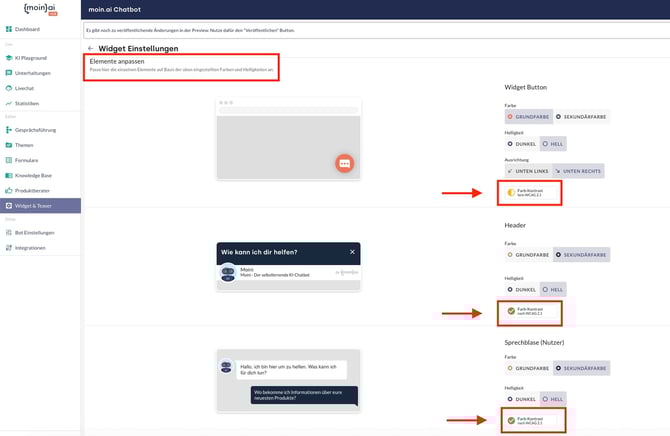Viewport: 670px width, 436px height.
Task: Click the orange chat widget preview button
Action: (344, 163)
